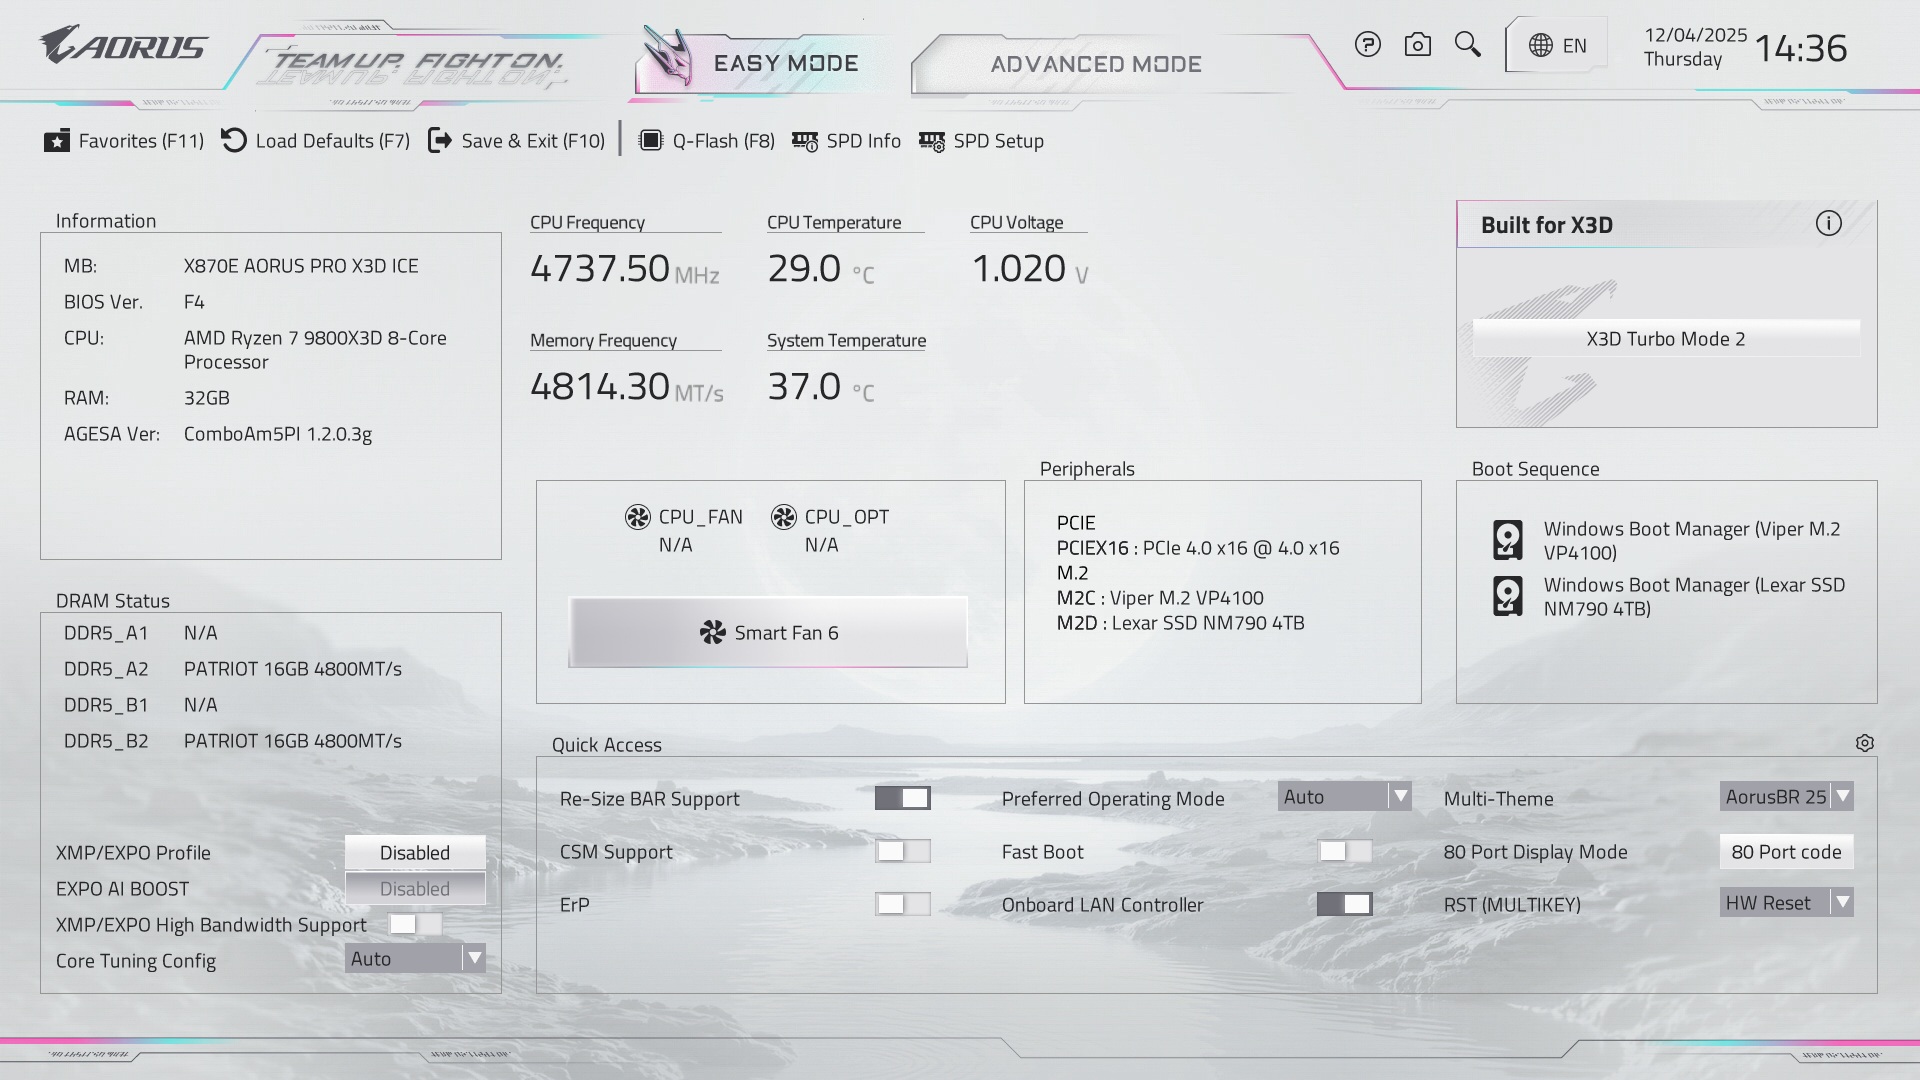Click the Built for X3D info icon

tap(1828, 224)
